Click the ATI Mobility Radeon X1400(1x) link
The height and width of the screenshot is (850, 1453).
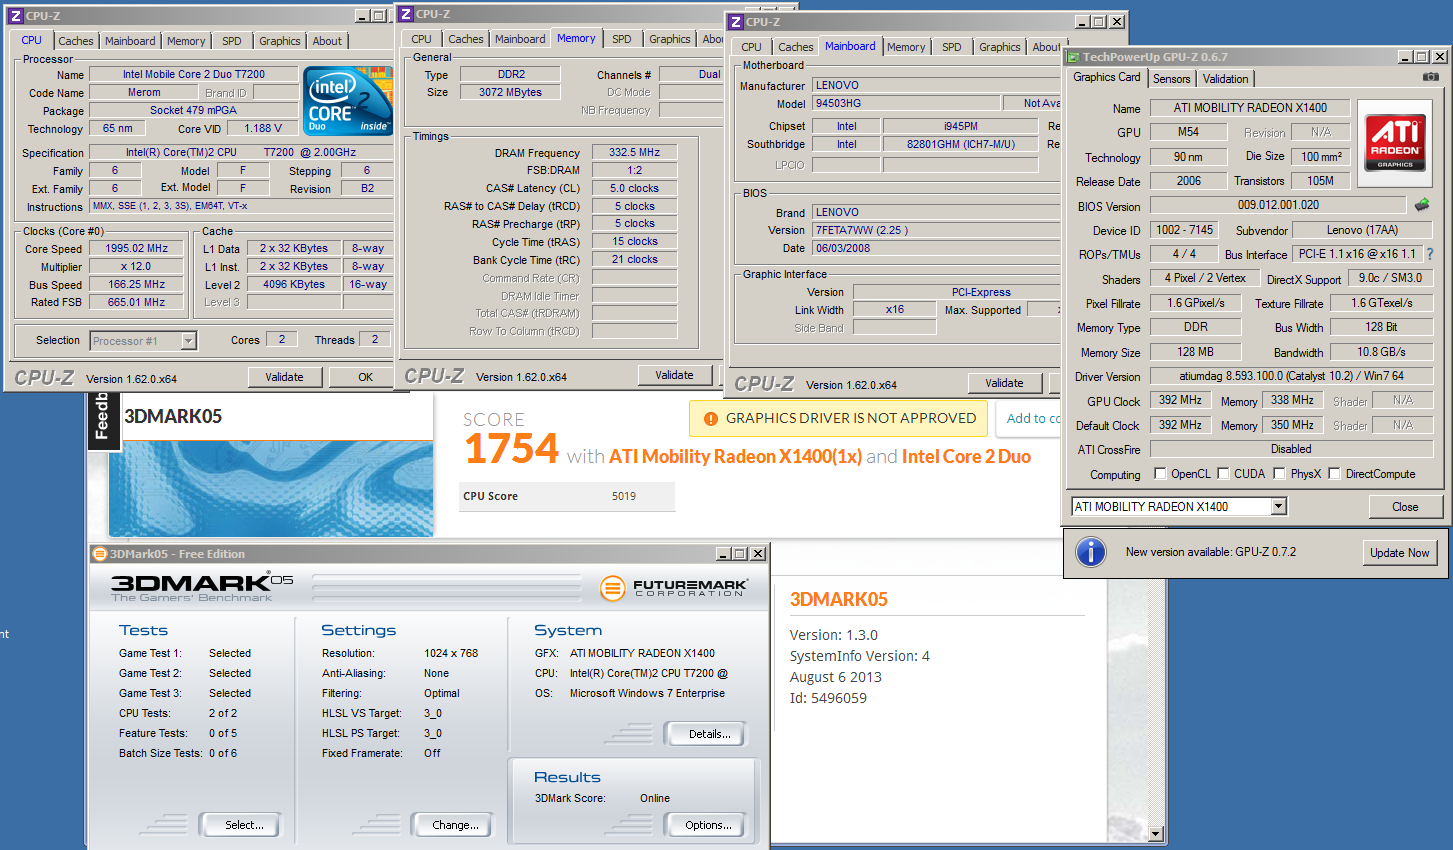[735, 457]
